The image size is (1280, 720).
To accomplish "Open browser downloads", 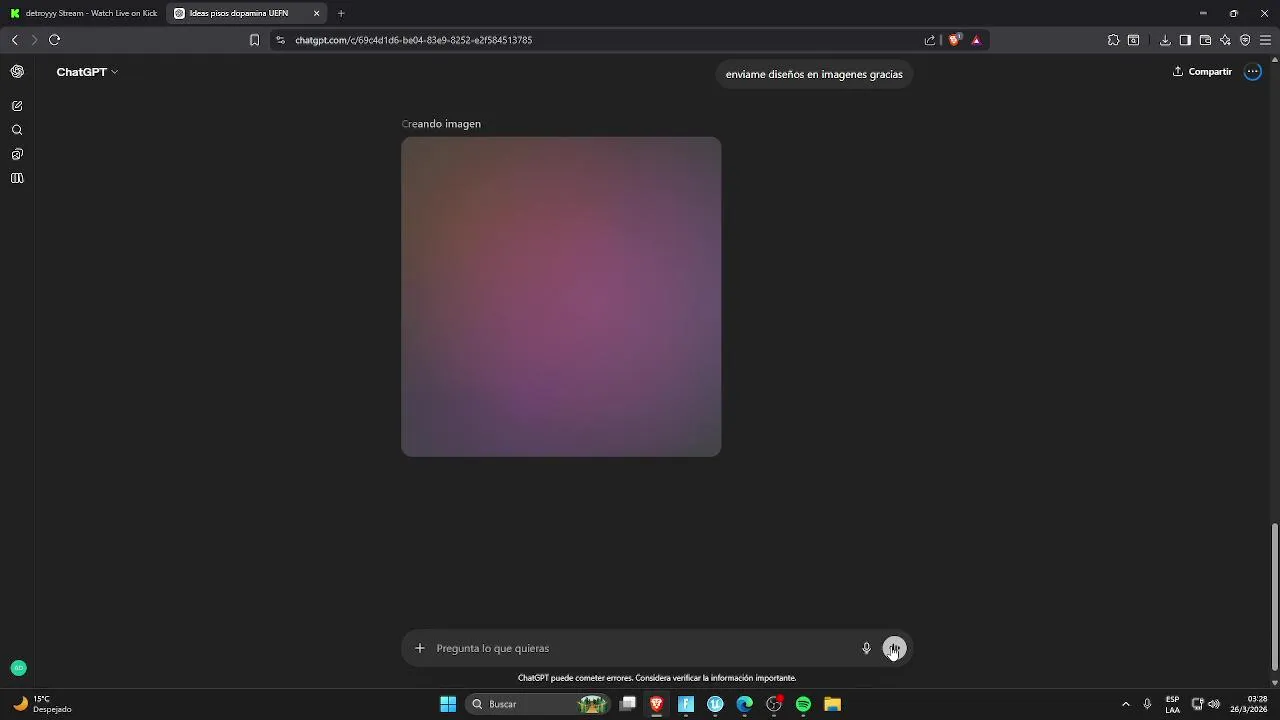I will [1165, 40].
